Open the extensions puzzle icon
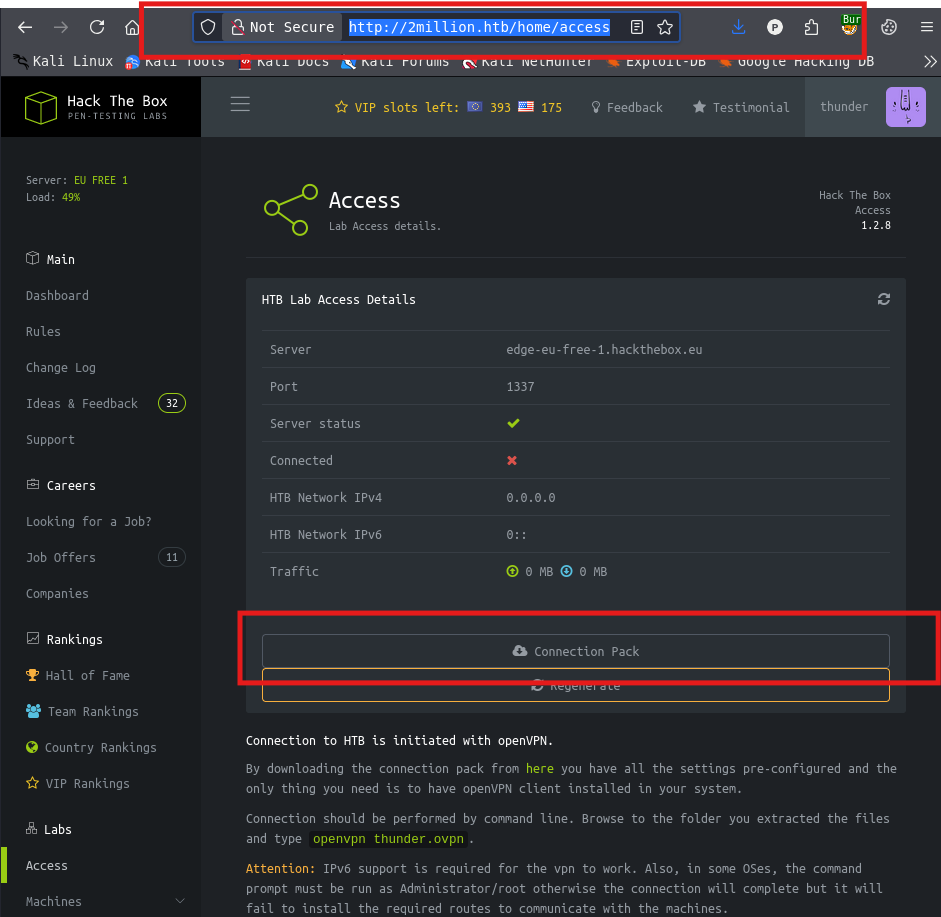 tap(811, 27)
